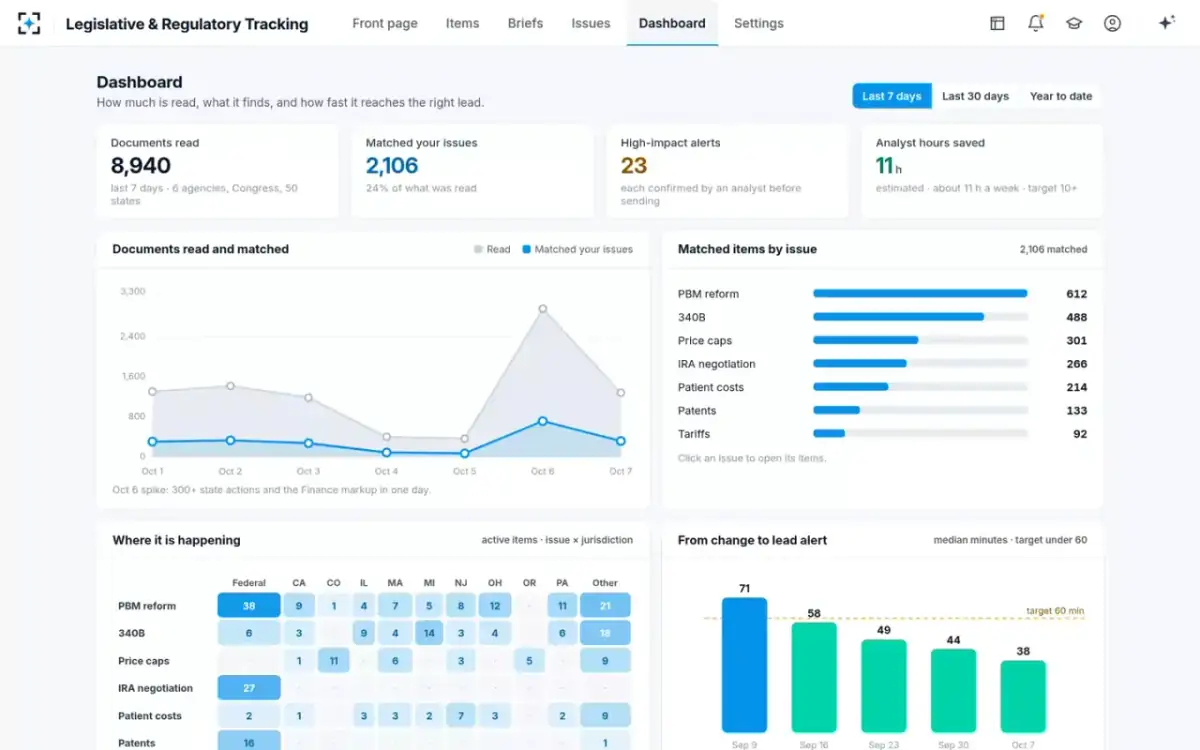Open the notifications bell
Viewport: 1200px width, 750px height.
click(x=1036, y=23)
